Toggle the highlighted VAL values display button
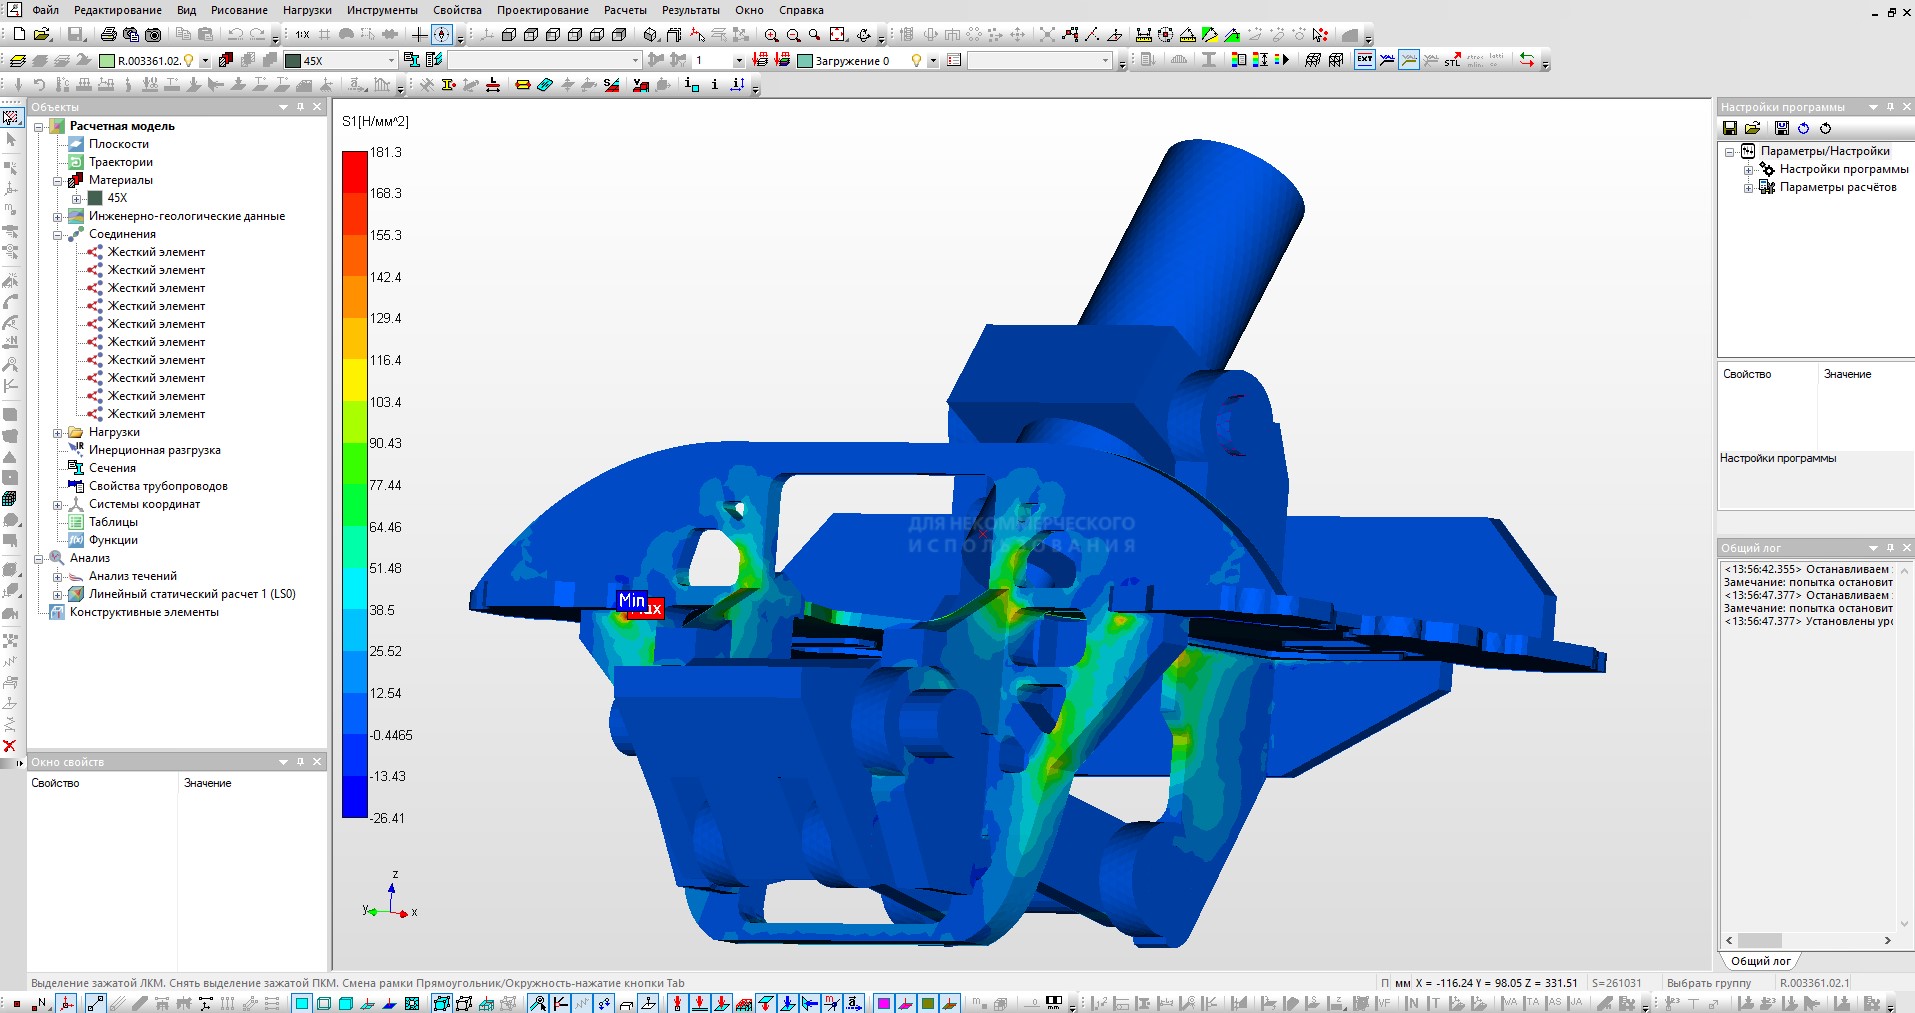 point(1409,60)
